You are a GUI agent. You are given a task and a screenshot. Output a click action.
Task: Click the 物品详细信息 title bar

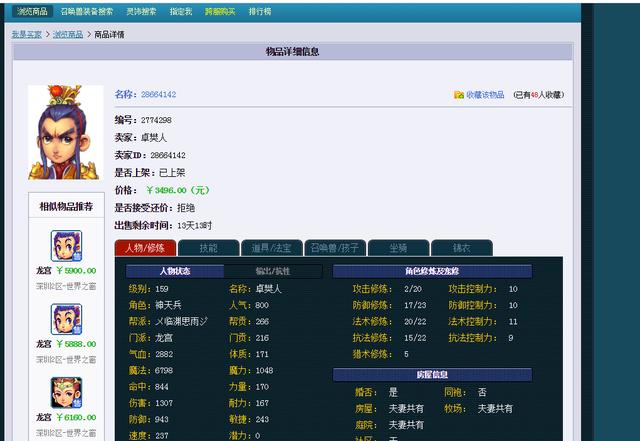tap(293, 51)
